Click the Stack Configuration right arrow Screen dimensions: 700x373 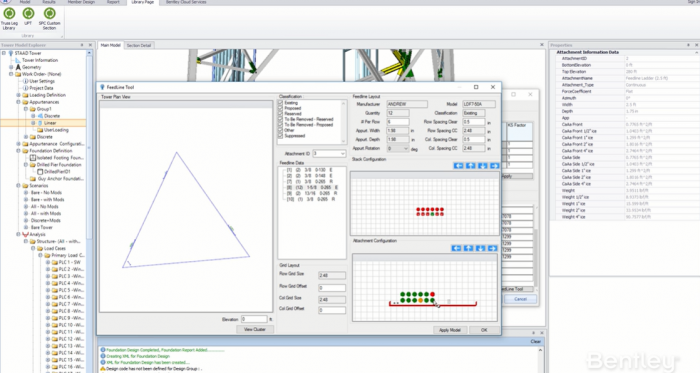pos(495,166)
